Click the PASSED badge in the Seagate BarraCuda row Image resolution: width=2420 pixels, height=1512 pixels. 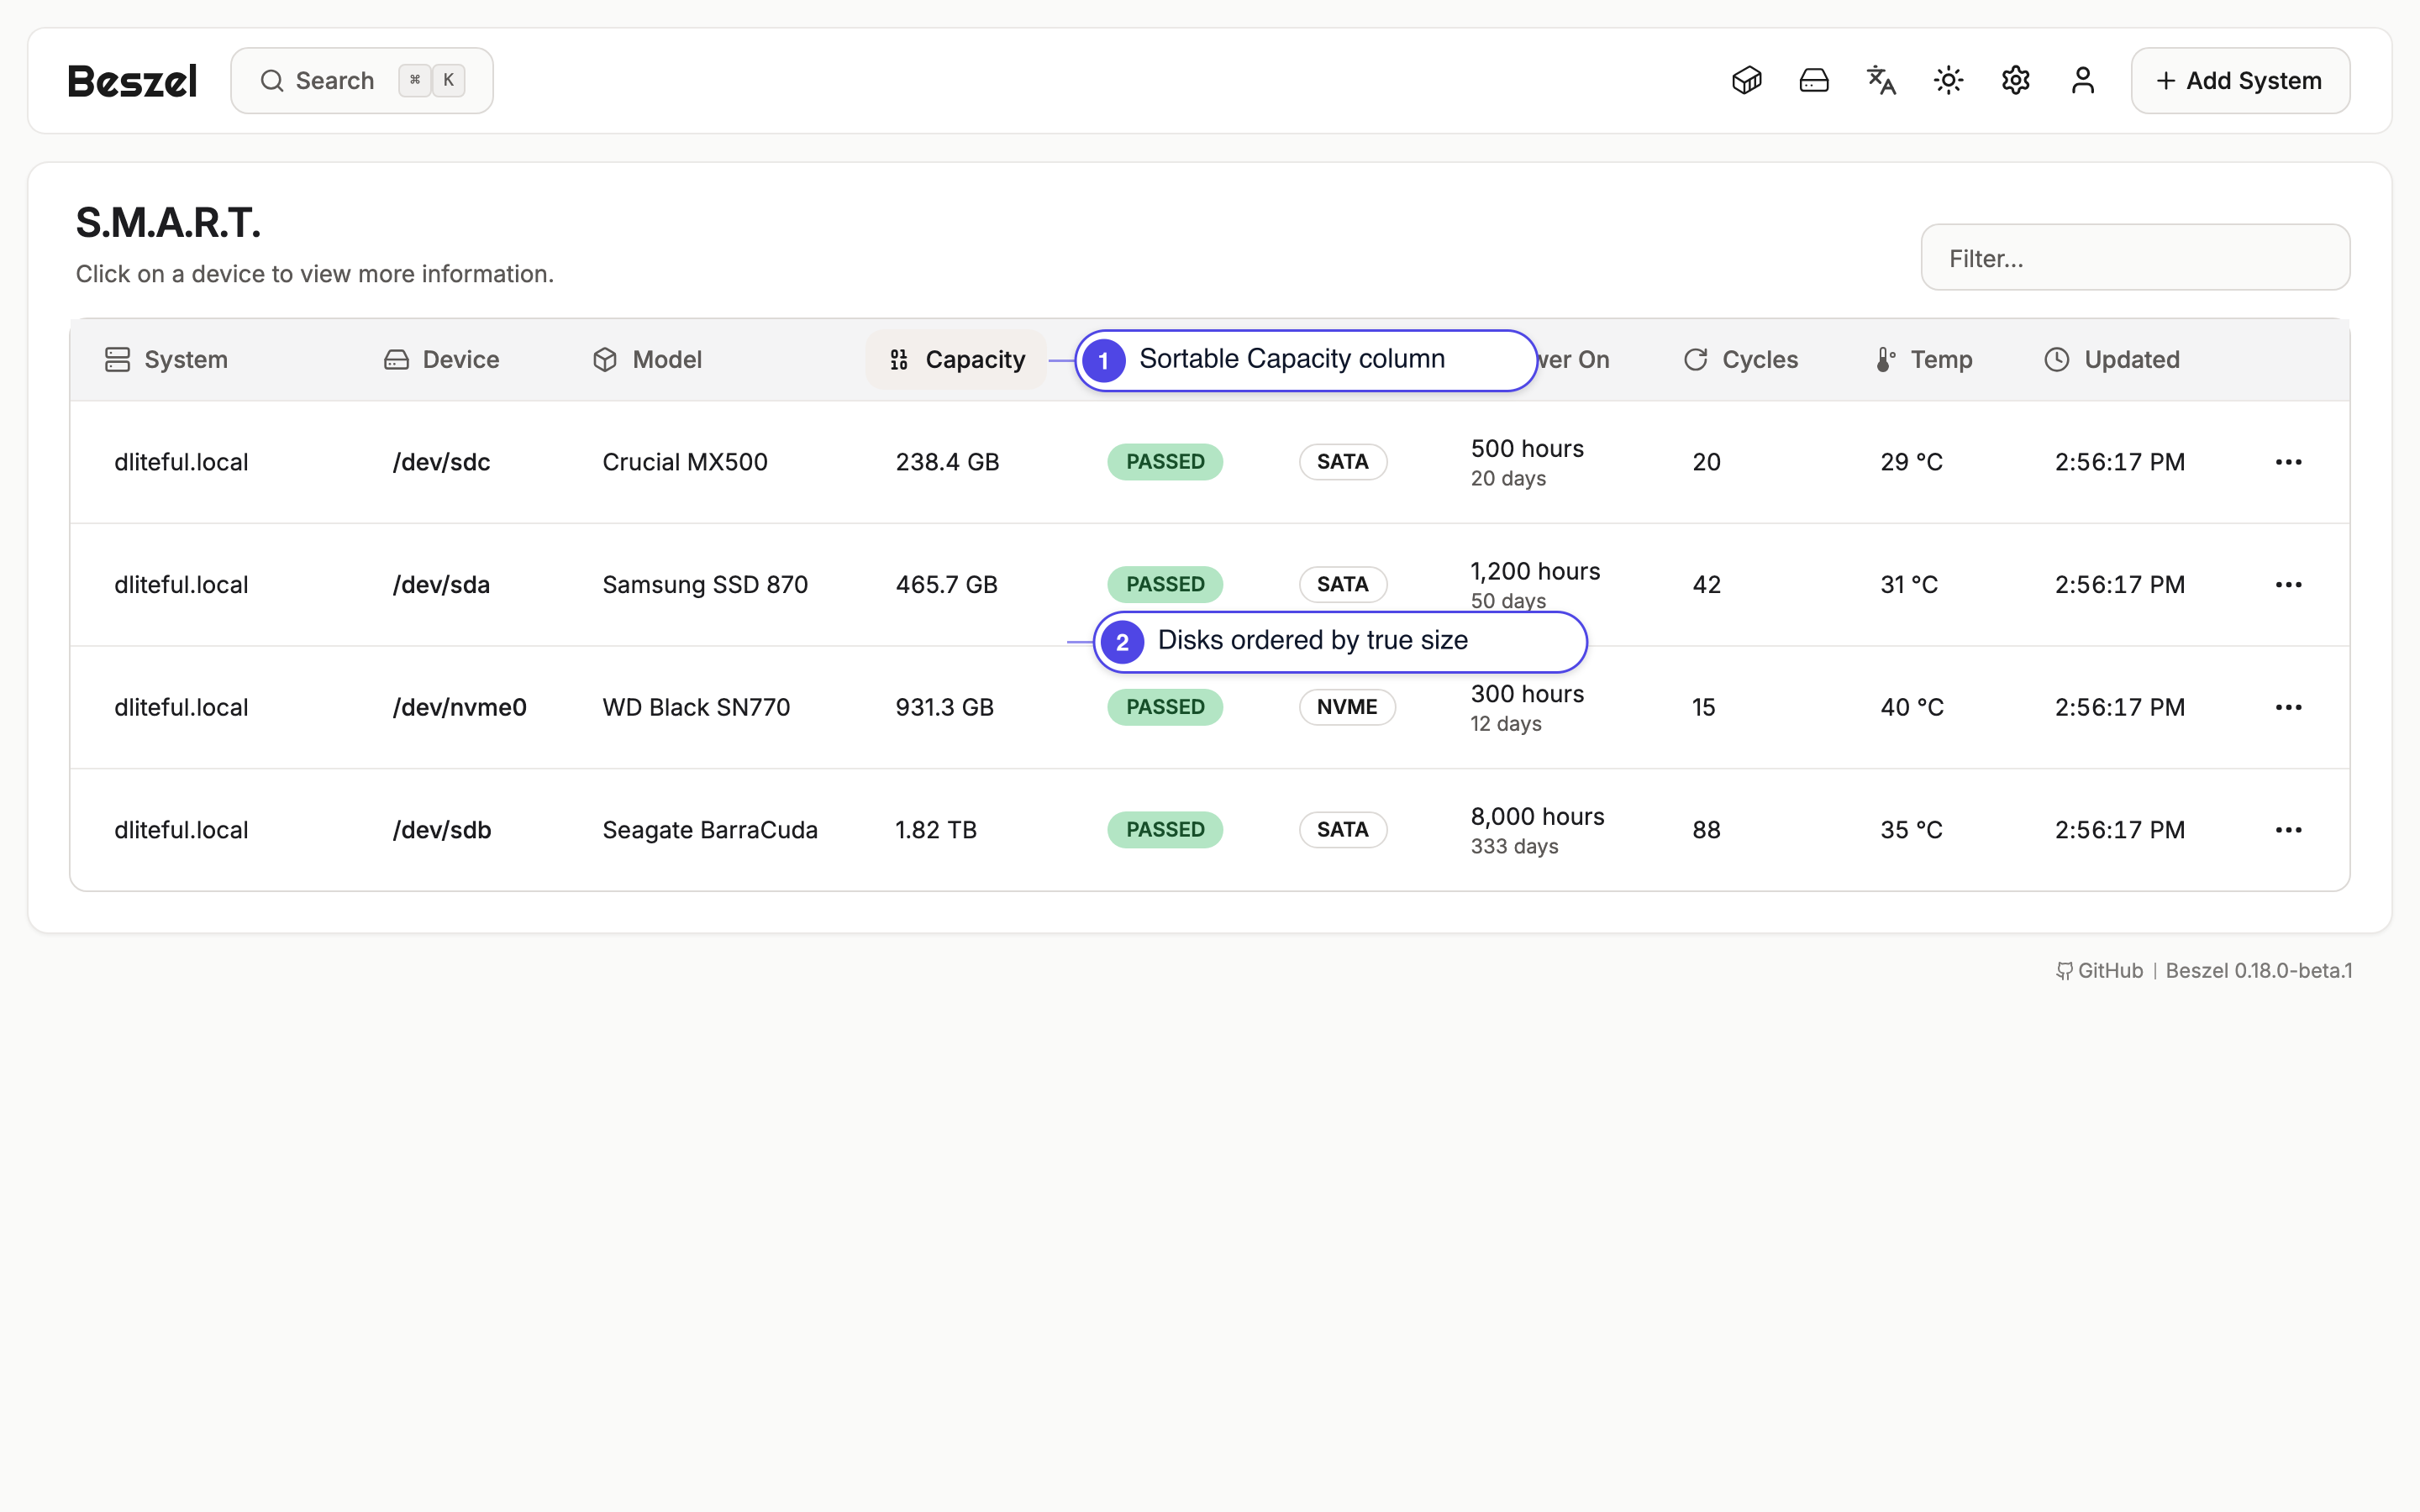1165,830
